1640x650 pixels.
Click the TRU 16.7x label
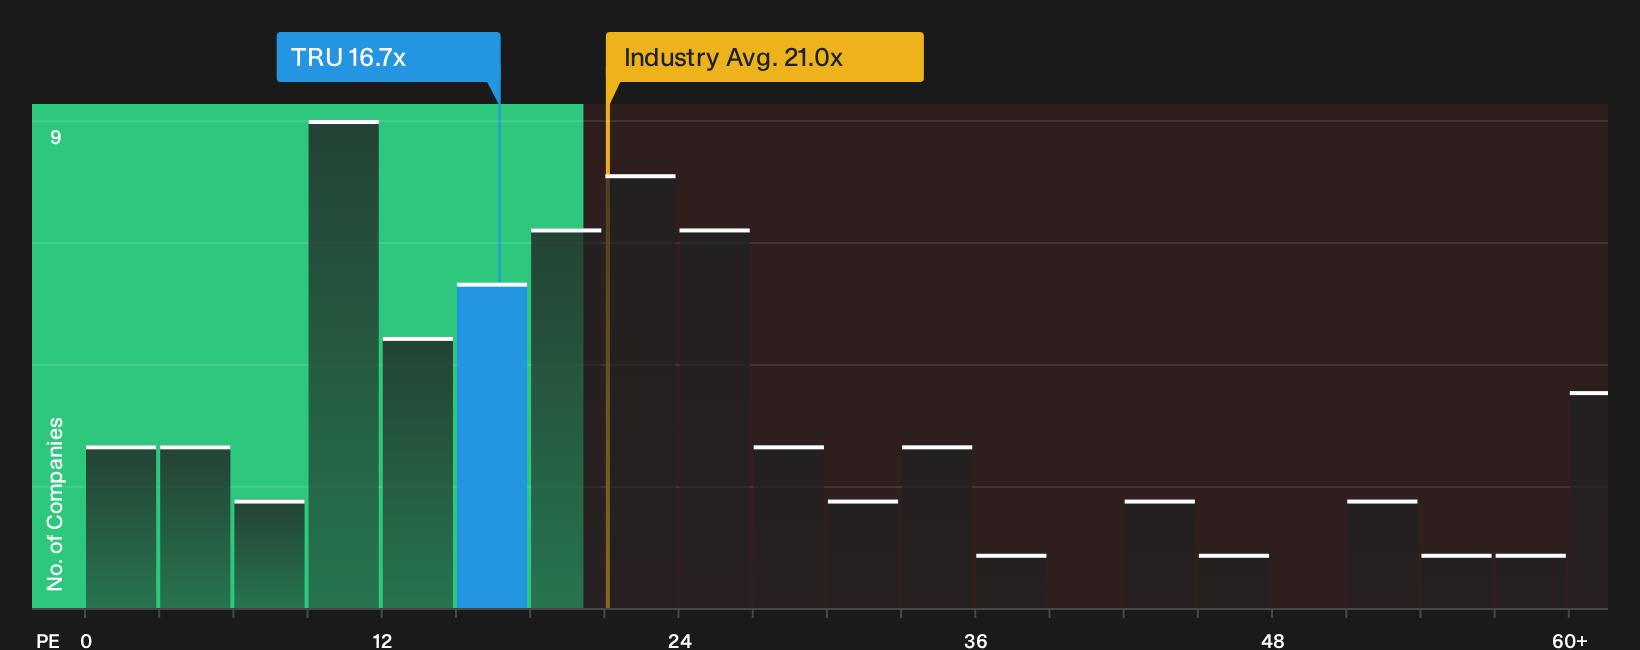tap(388, 57)
